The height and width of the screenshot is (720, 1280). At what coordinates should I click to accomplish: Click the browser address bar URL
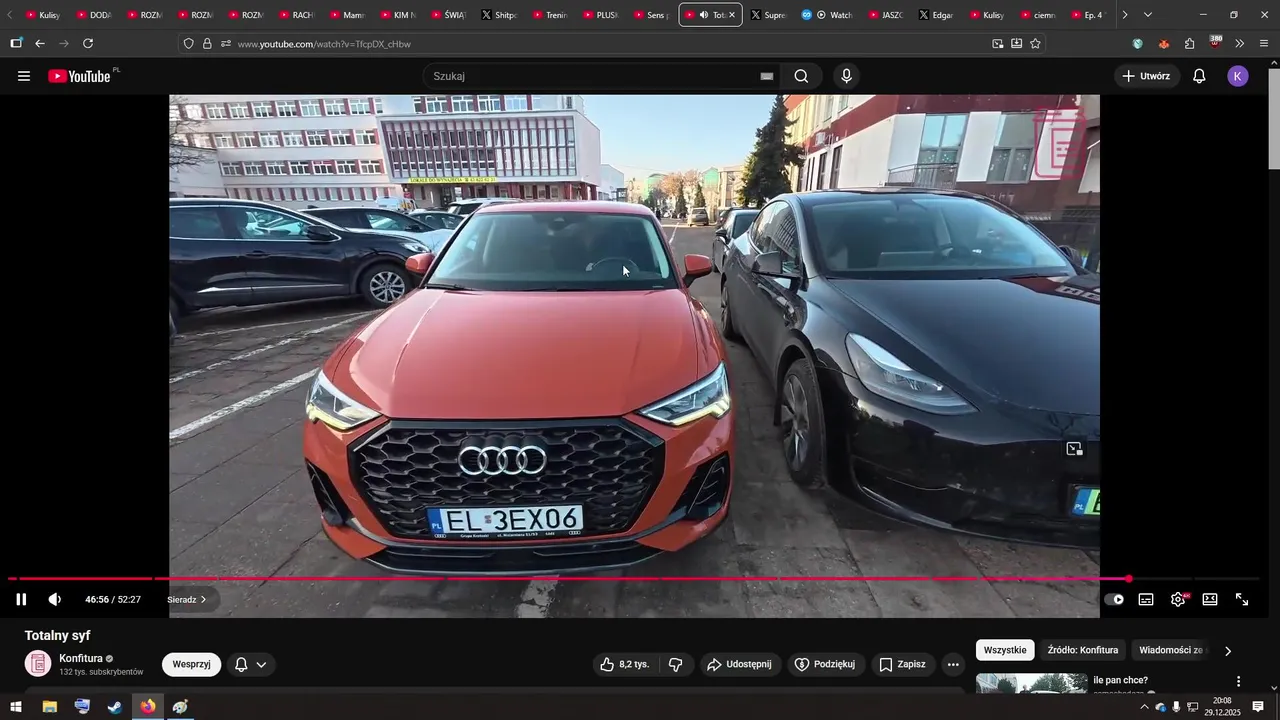coord(324,44)
